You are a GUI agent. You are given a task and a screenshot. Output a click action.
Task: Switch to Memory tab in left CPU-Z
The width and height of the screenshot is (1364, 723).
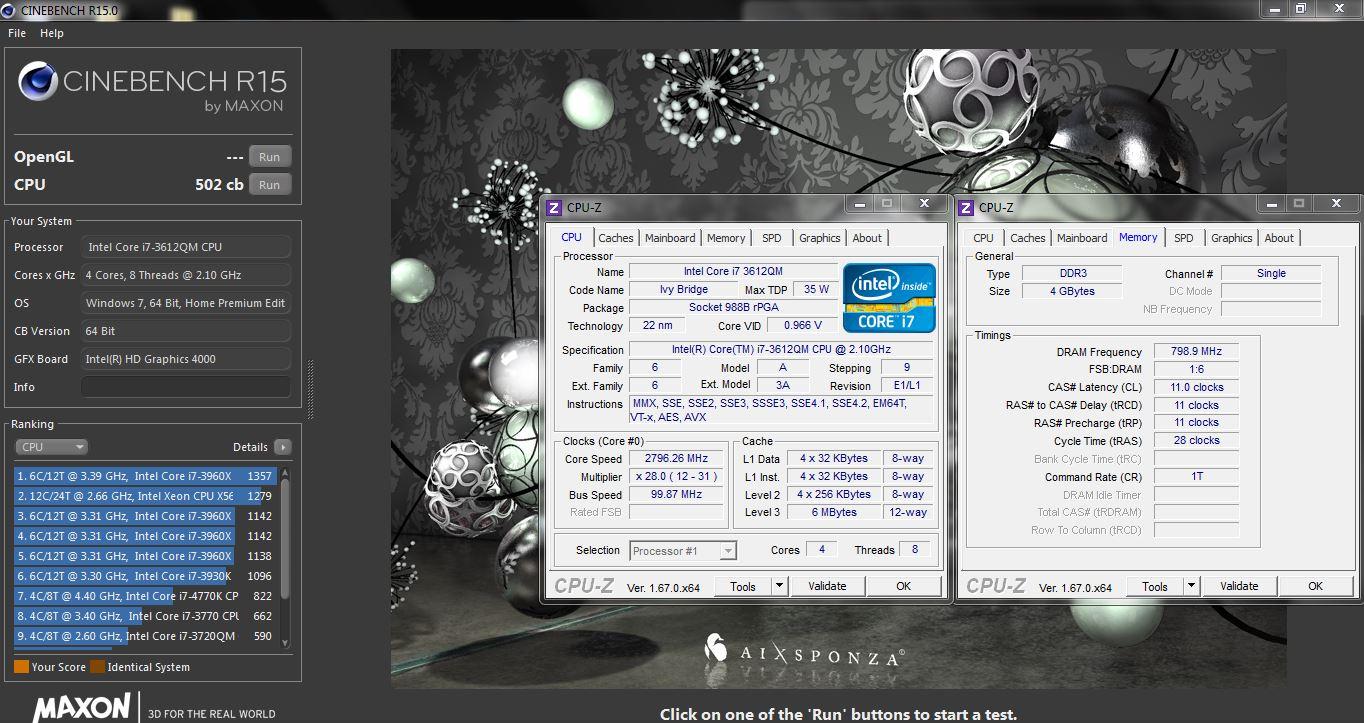[x=726, y=238]
